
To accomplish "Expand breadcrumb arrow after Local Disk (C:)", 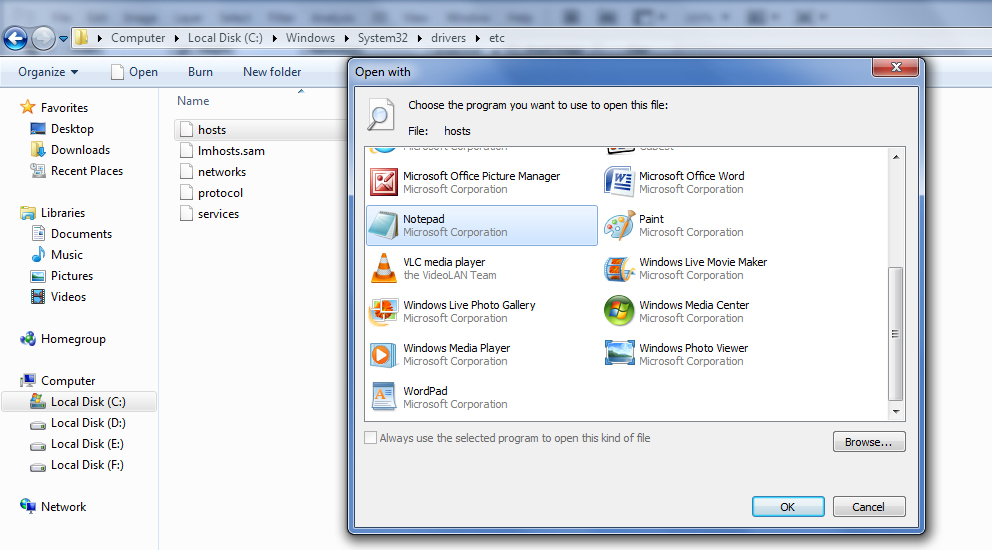I will click(x=275, y=38).
